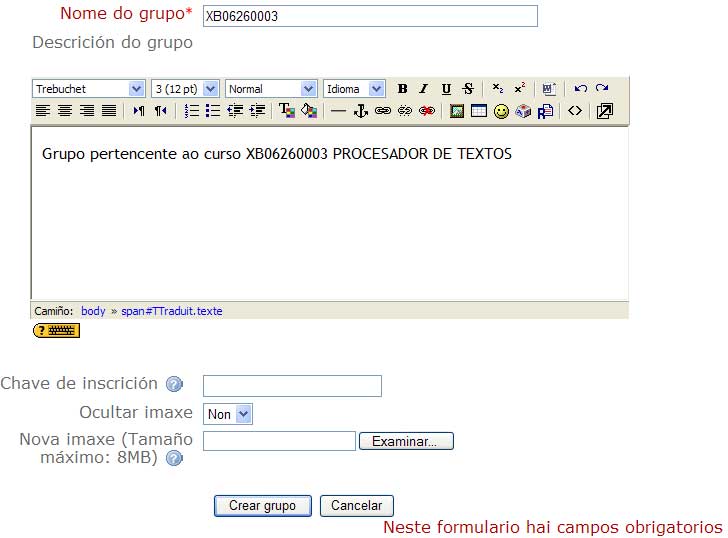Enlarge the editor to fullscreen
Image resolution: width=728 pixels, height=538 pixels.
[x=604, y=111]
